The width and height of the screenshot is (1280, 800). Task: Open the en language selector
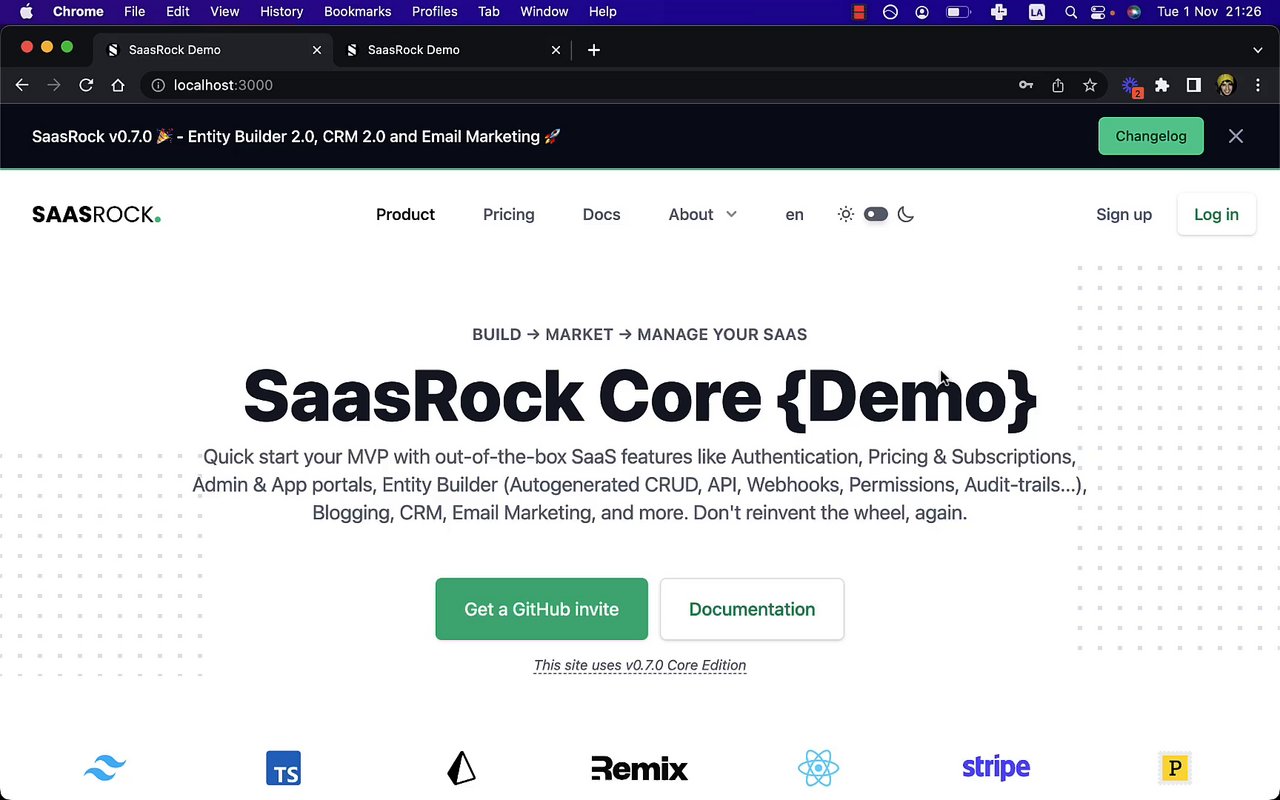[x=795, y=214]
